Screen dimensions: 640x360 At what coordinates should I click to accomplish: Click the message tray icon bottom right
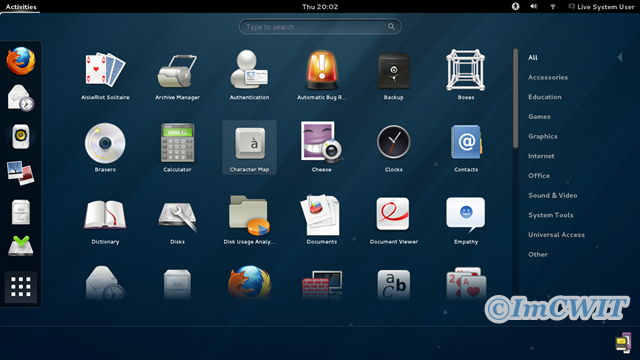point(623,343)
